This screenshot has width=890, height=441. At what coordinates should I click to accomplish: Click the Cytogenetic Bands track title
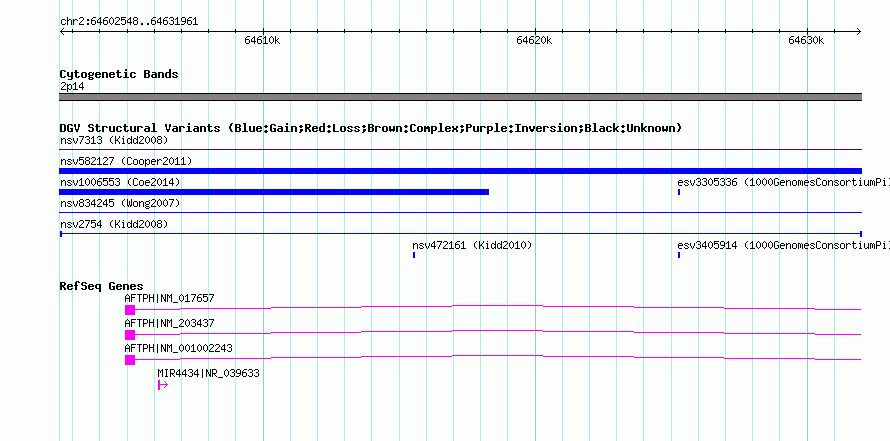pos(119,74)
